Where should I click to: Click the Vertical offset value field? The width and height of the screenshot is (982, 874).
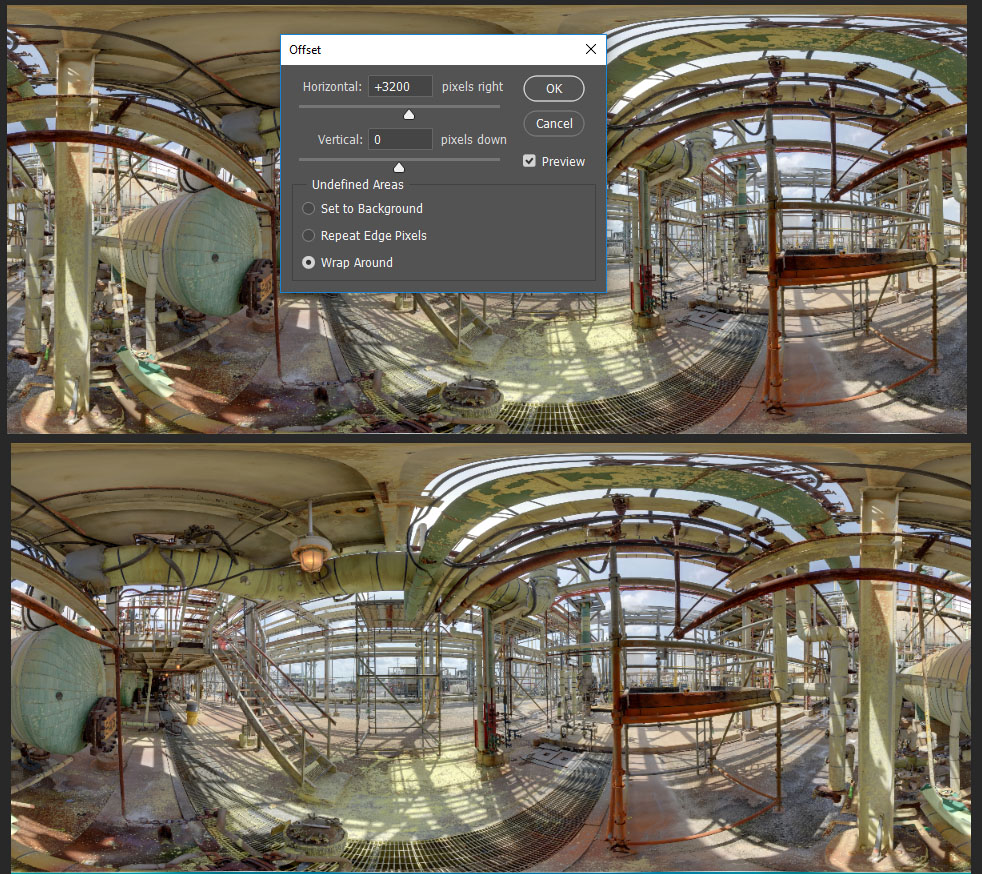pyautogui.click(x=400, y=140)
